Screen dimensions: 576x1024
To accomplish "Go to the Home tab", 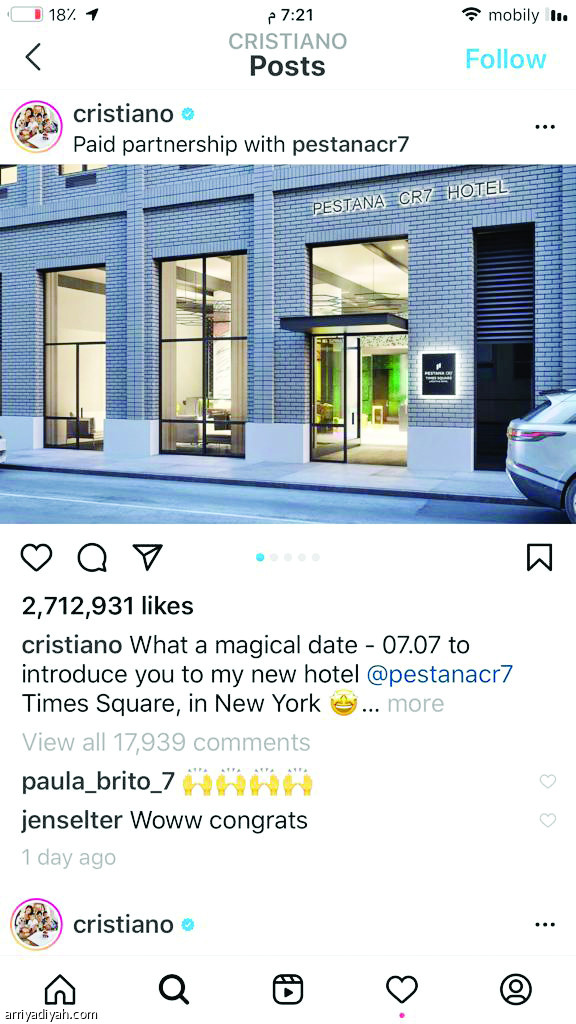I will pyautogui.click(x=60, y=991).
